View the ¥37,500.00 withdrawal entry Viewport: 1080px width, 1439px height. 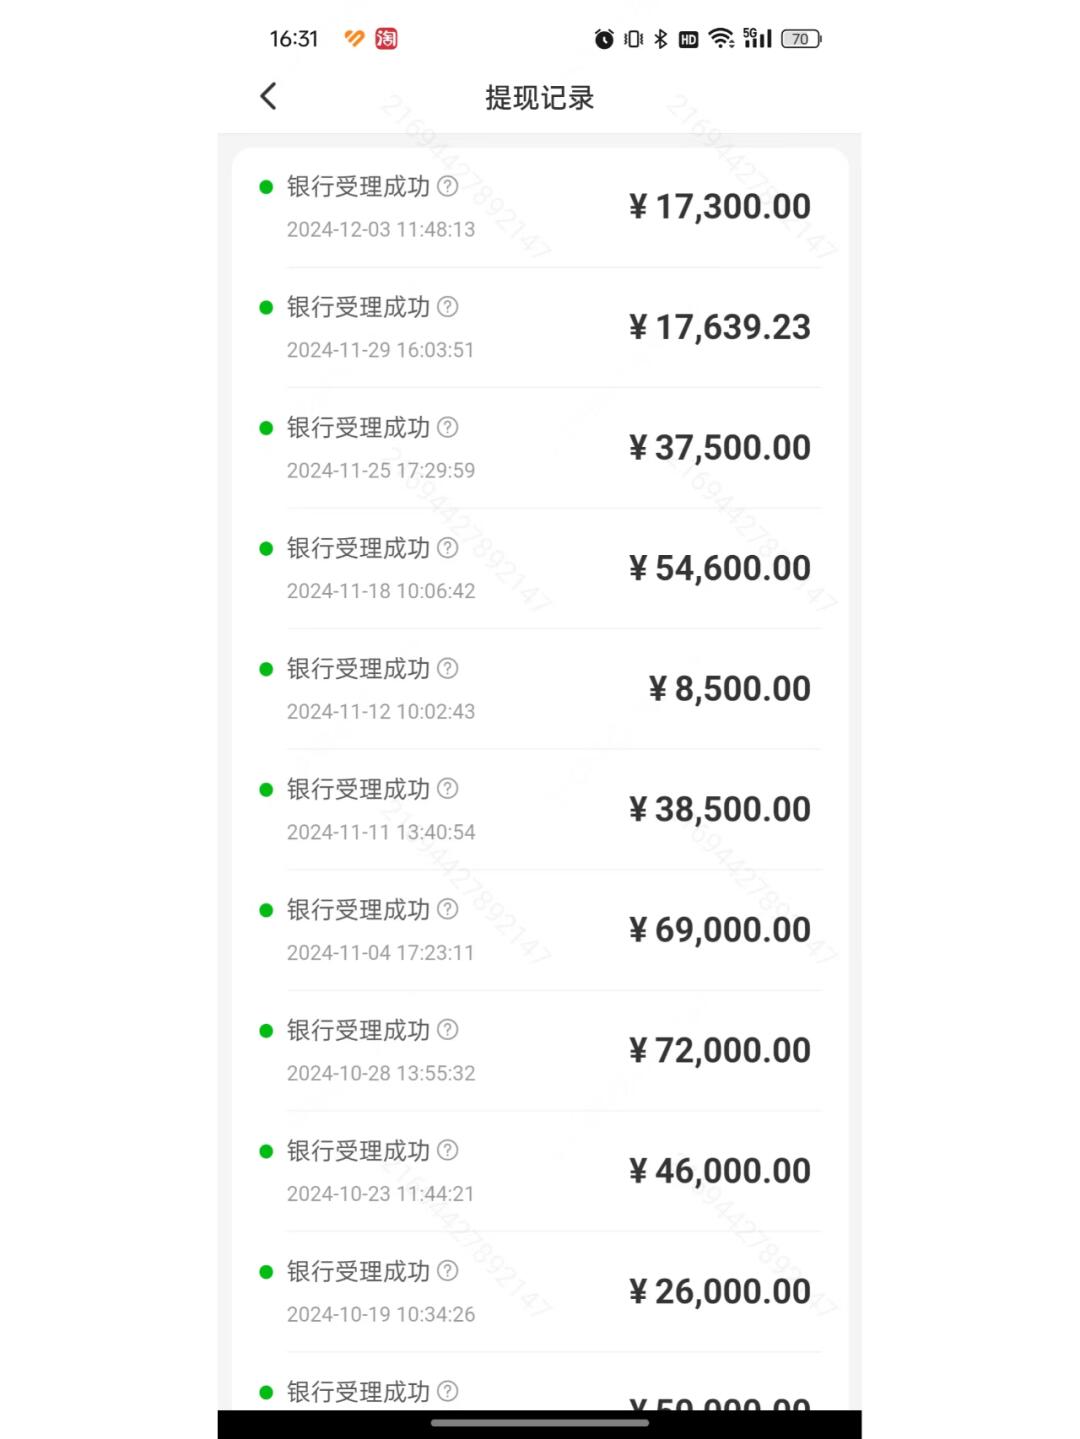point(540,448)
